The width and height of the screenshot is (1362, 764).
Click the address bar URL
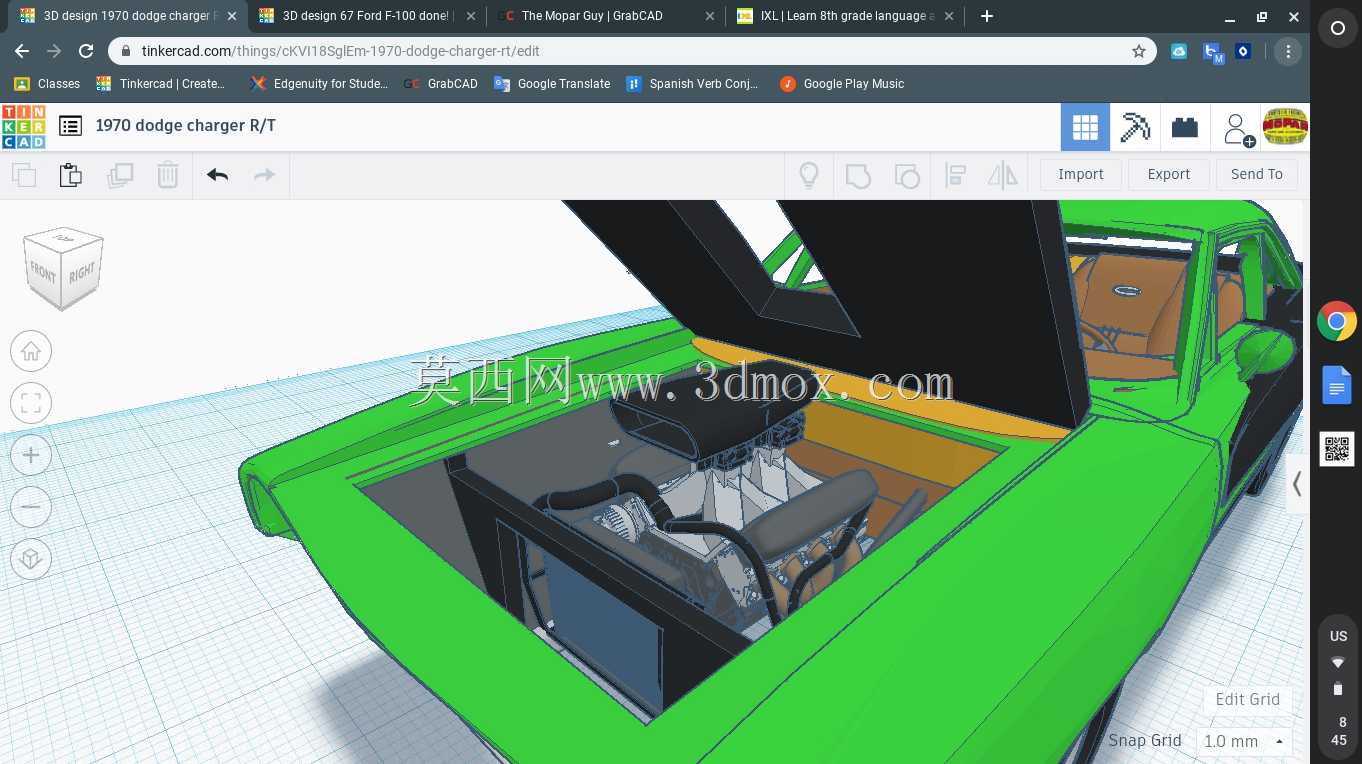click(x=341, y=51)
